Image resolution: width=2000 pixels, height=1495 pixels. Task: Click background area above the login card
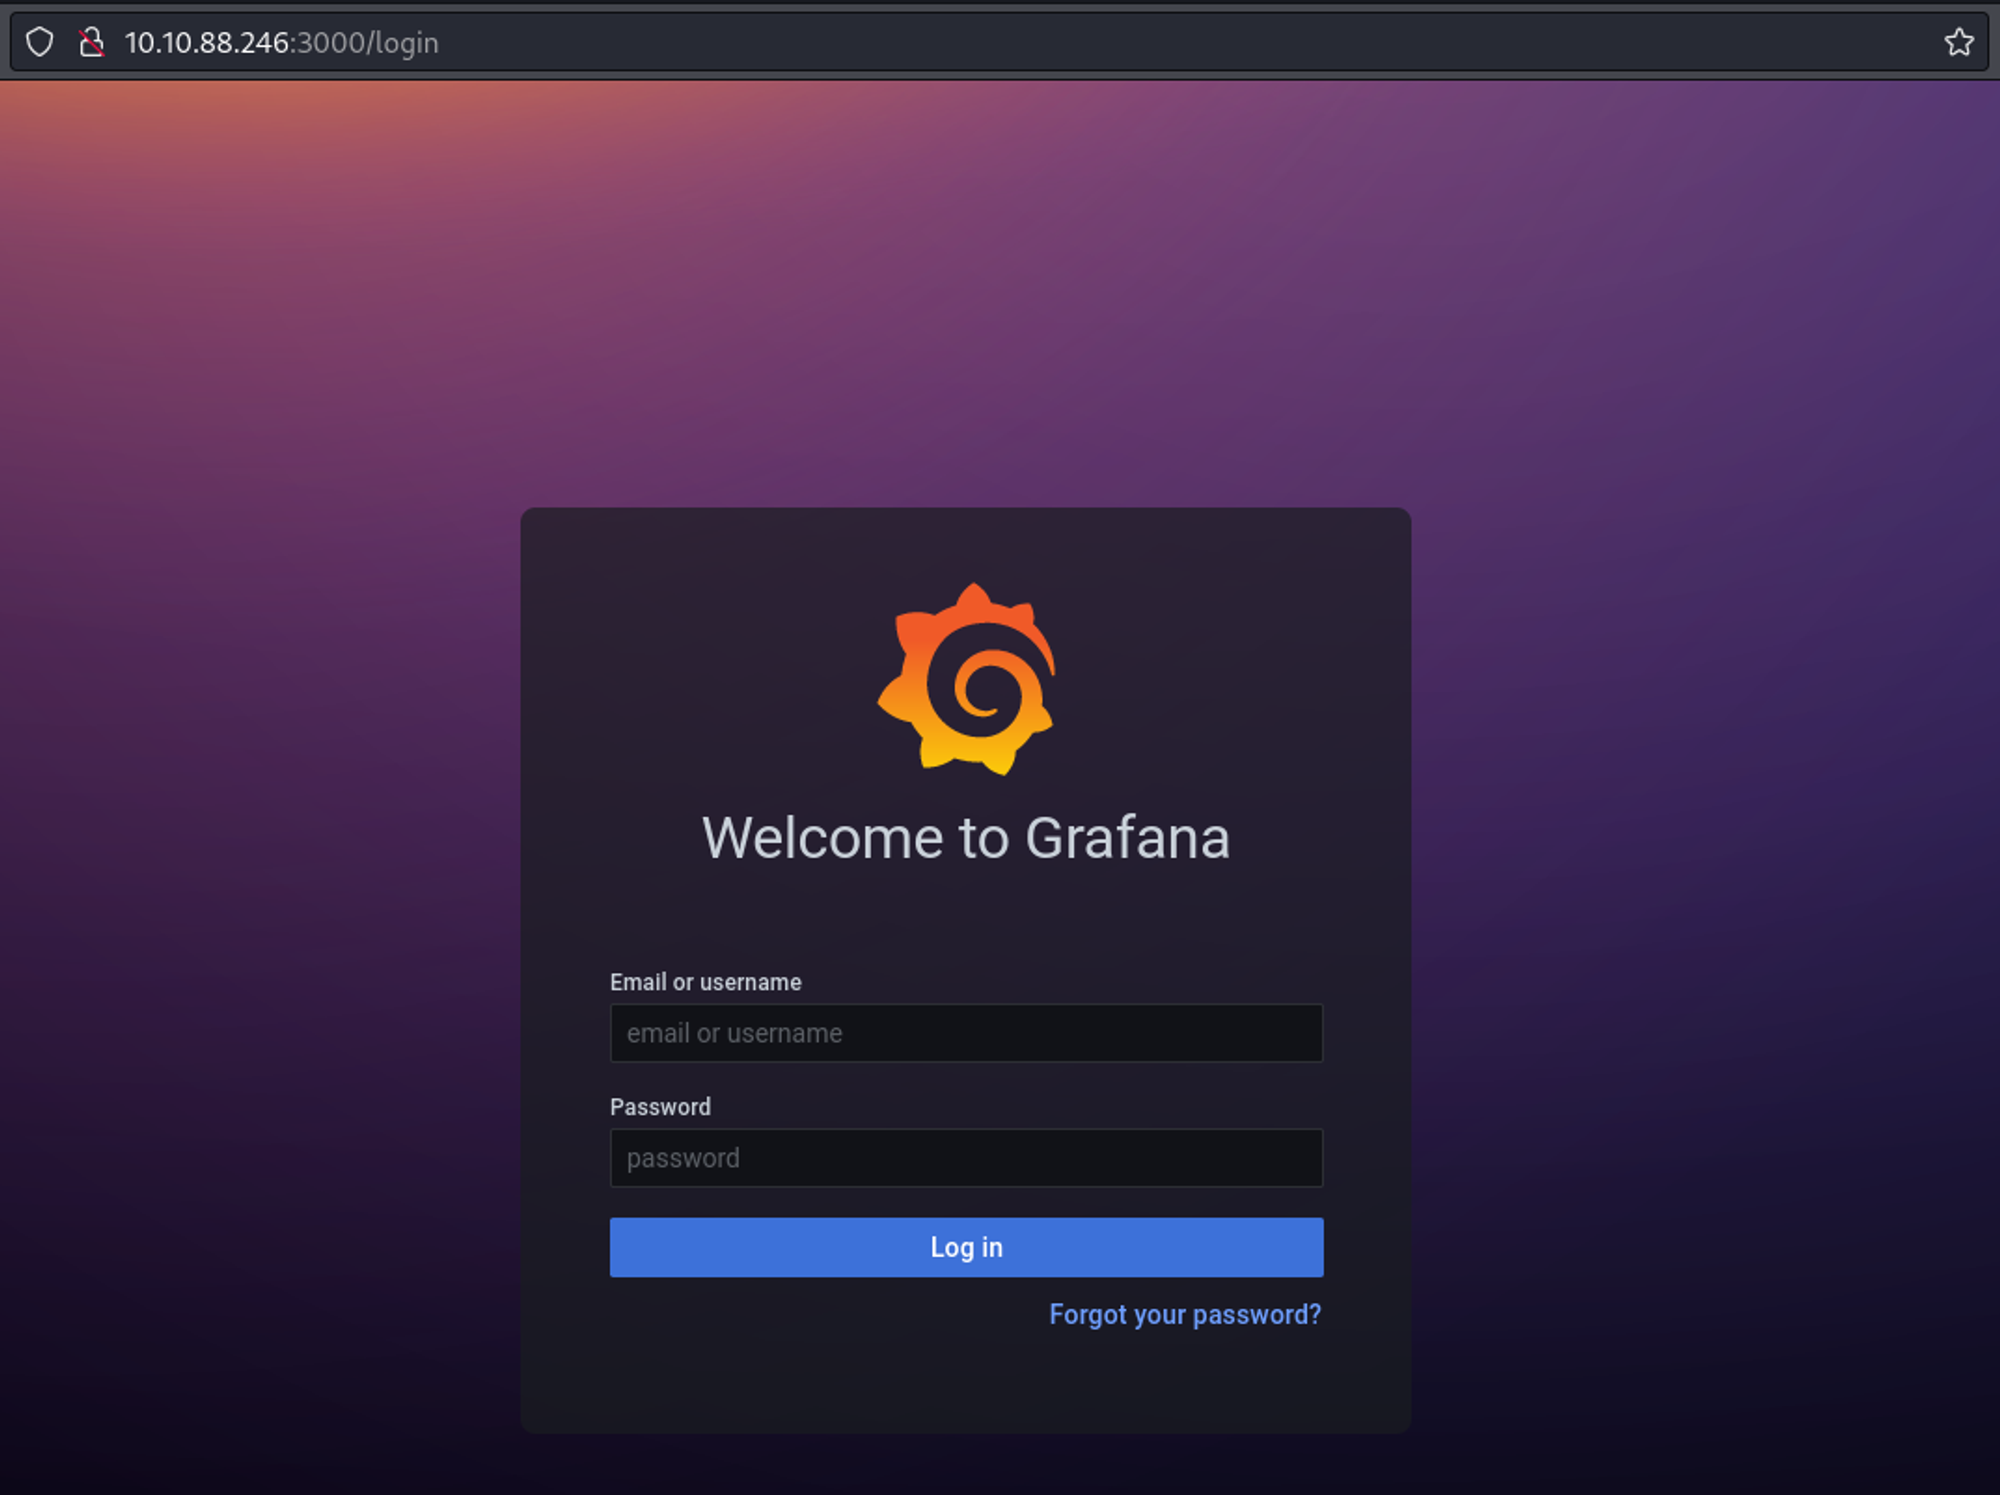click(x=966, y=300)
